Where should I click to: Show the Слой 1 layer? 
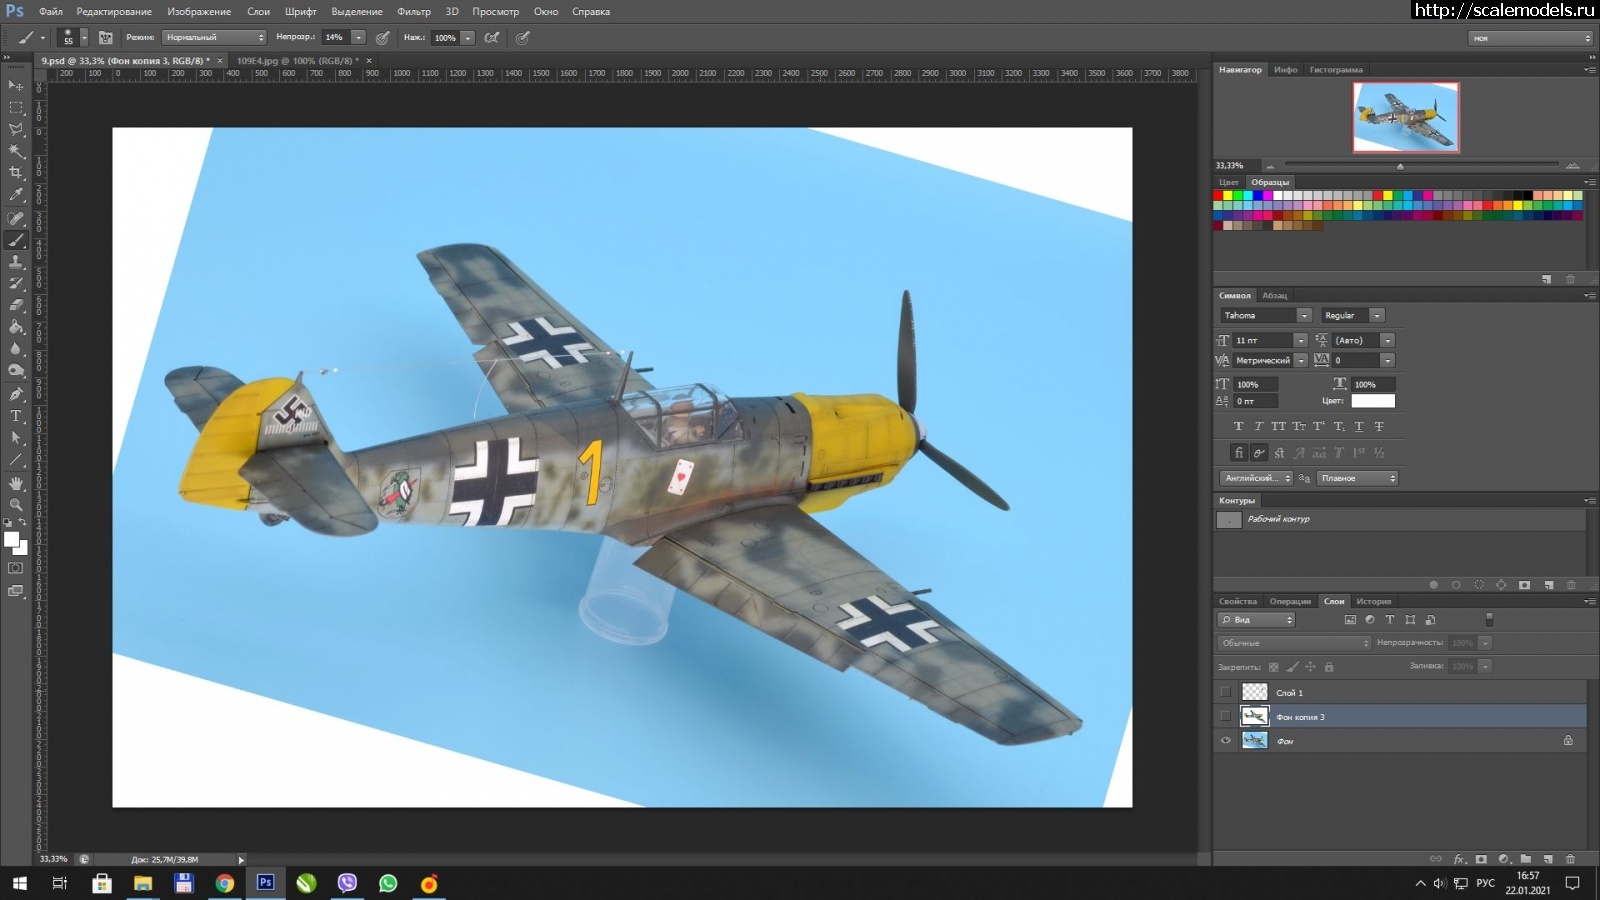pos(1226,692)
